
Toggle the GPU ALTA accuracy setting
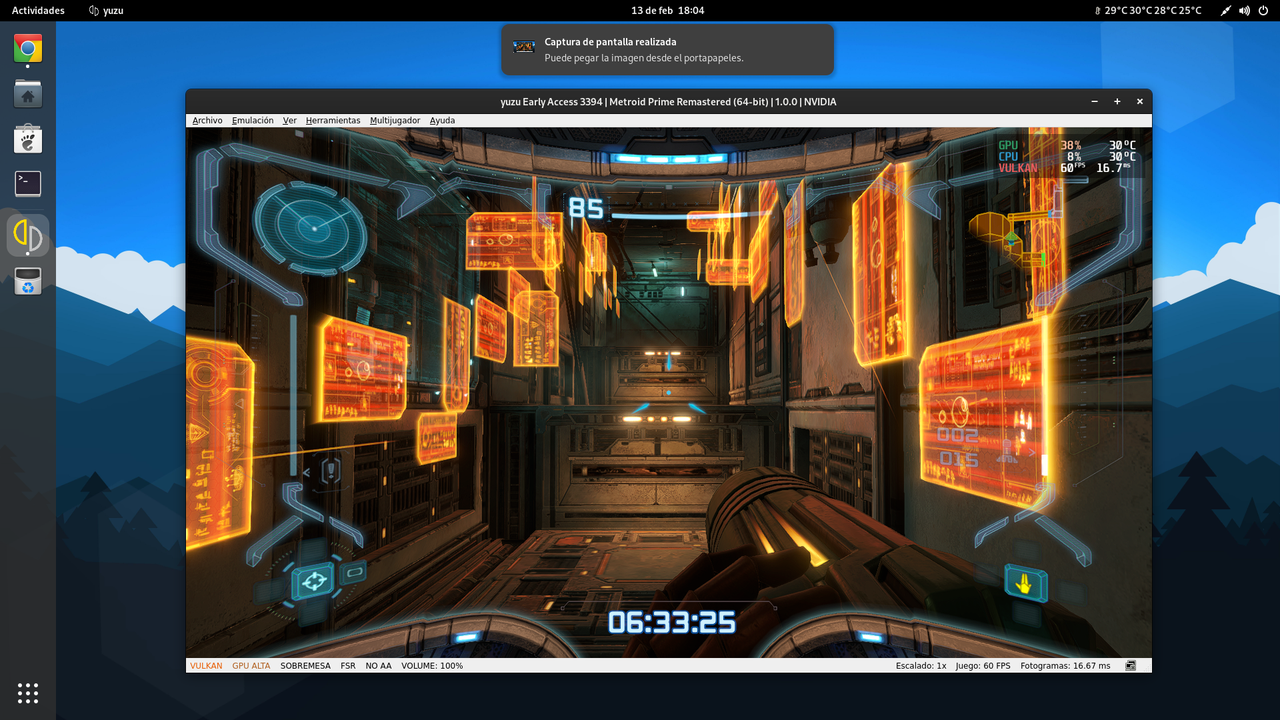pos(251,665)
